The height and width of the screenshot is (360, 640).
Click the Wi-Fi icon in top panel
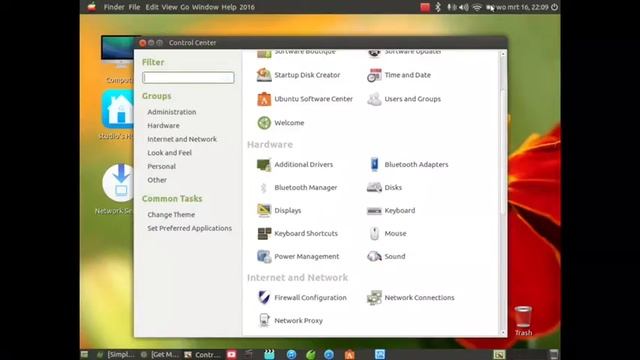tap(476, 7)
